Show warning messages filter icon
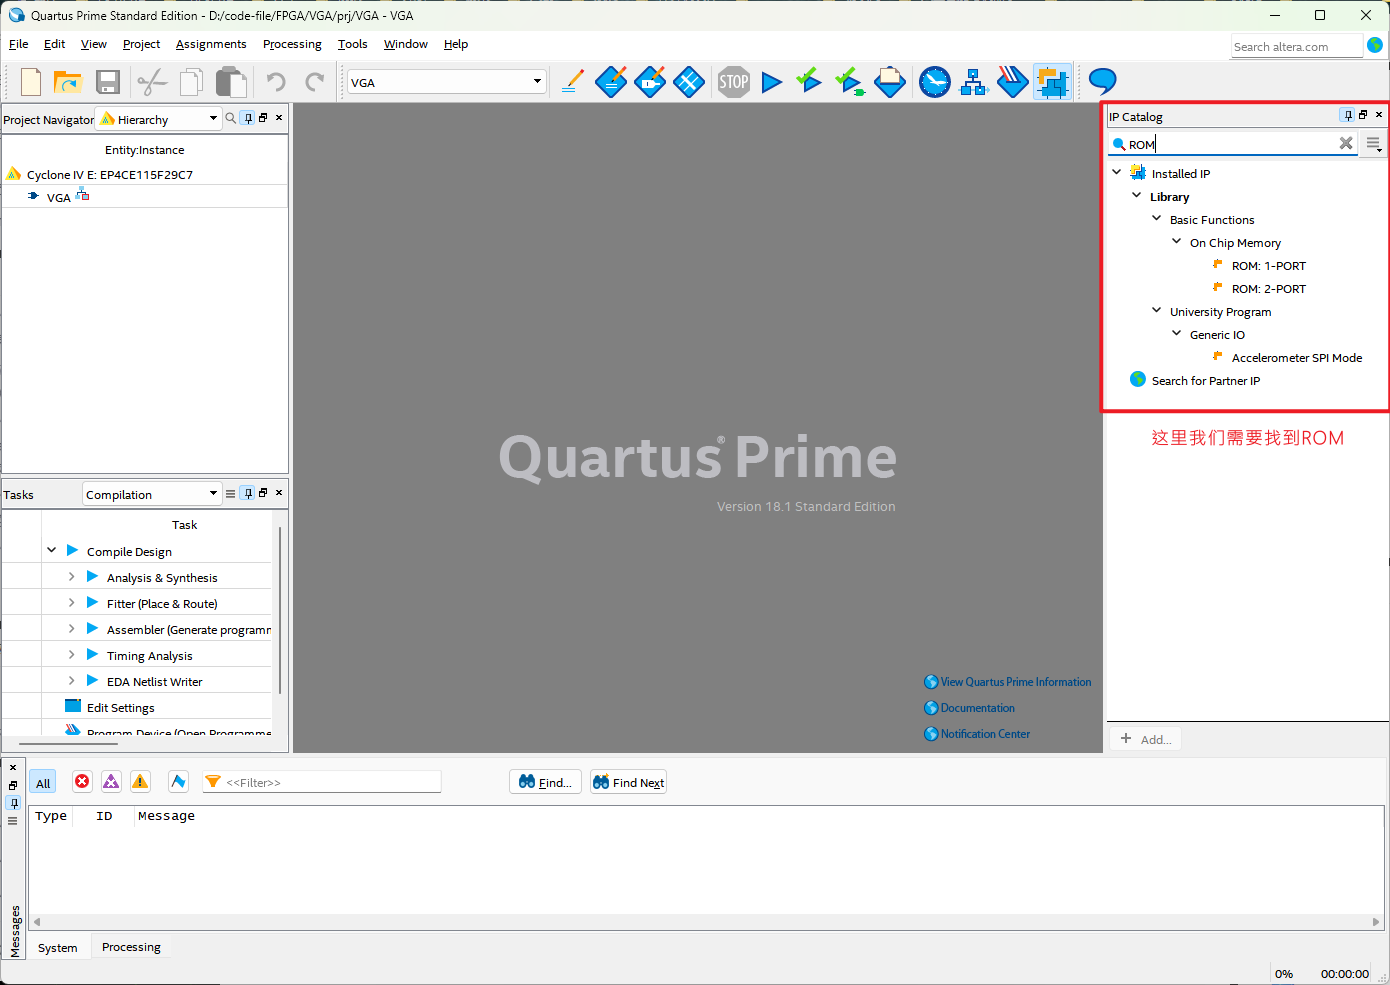This screenshot has width=1390, height=985. click(x=140, y=782)
